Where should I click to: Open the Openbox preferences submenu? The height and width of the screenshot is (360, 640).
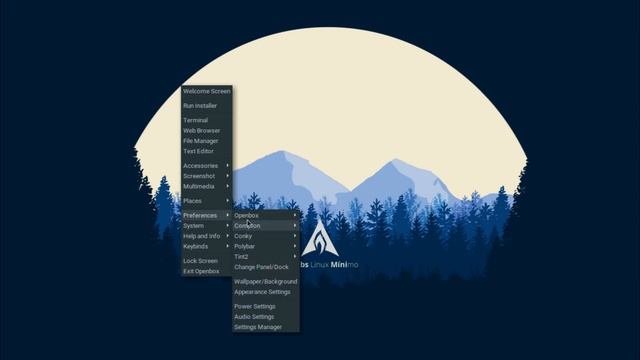coord(266,216)
